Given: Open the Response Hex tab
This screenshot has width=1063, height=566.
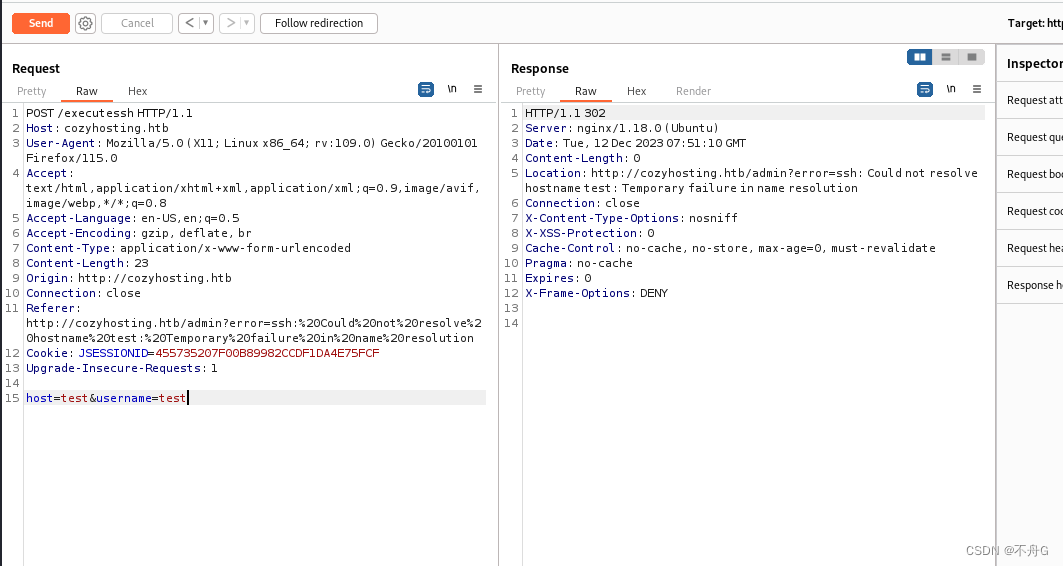Looking at the screenshot, I should point(637,91).
